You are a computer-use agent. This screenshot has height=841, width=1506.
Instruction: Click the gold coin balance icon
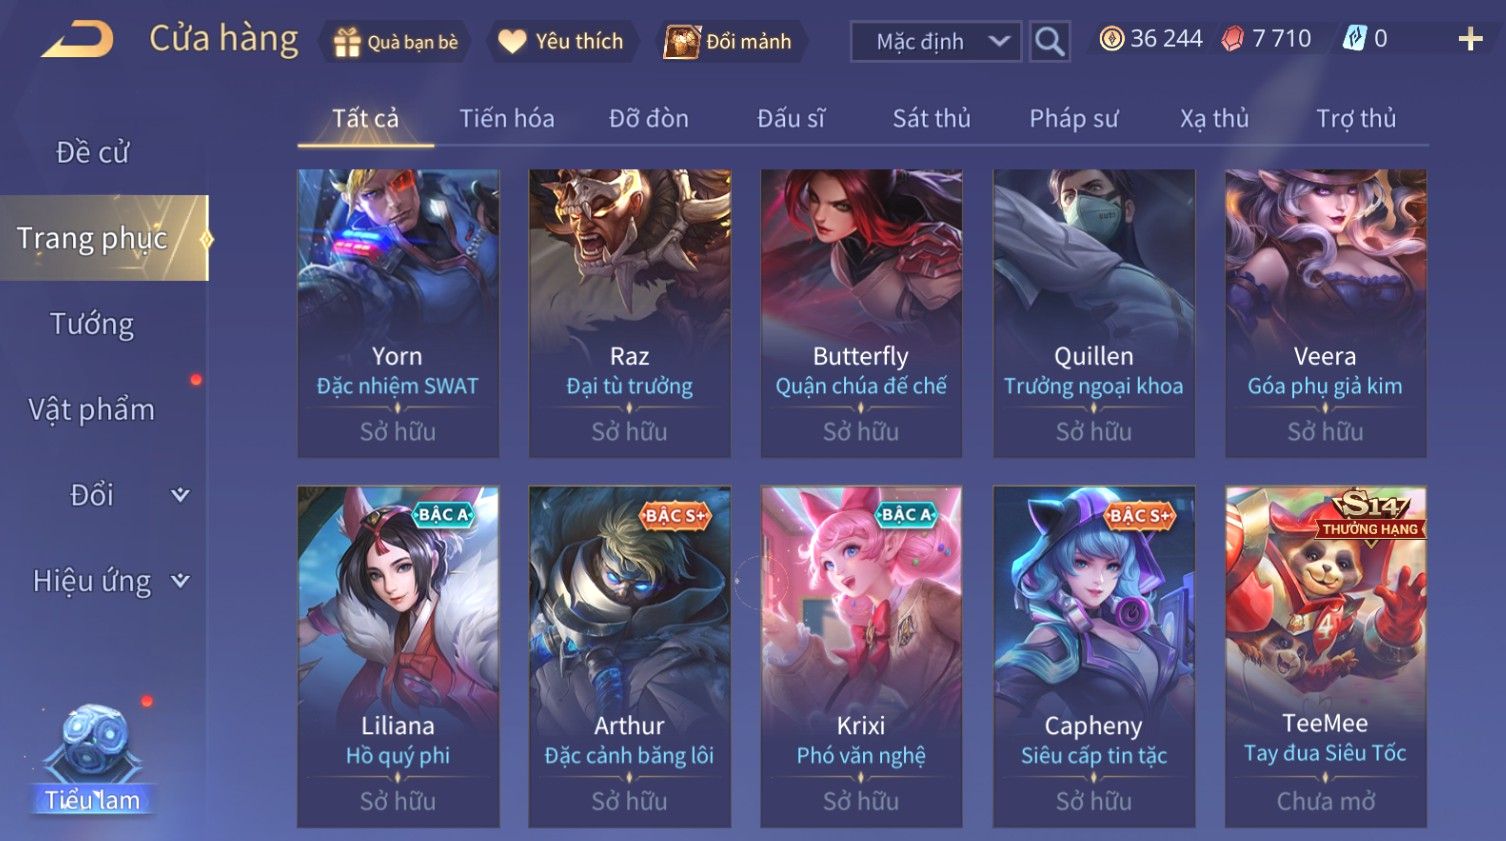tap(1111, 39)
